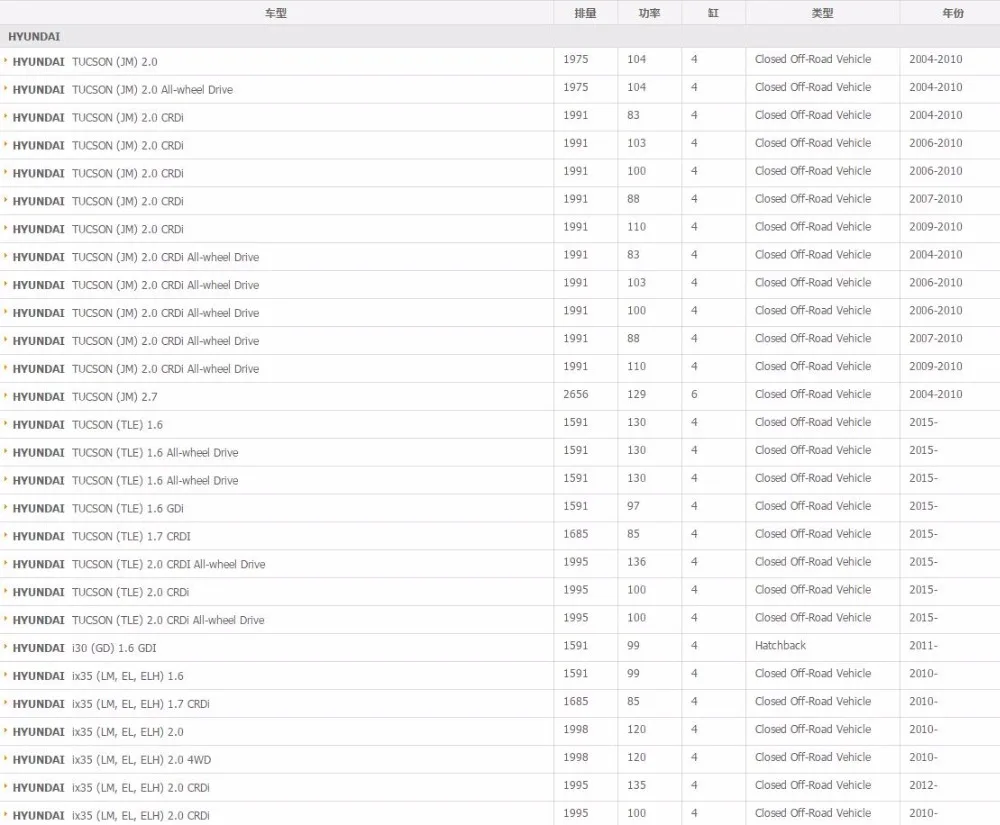Click the 缸 column header
Image resolution: width=1000 pixels, height=825 pixels.
click(x=713, y=13)
